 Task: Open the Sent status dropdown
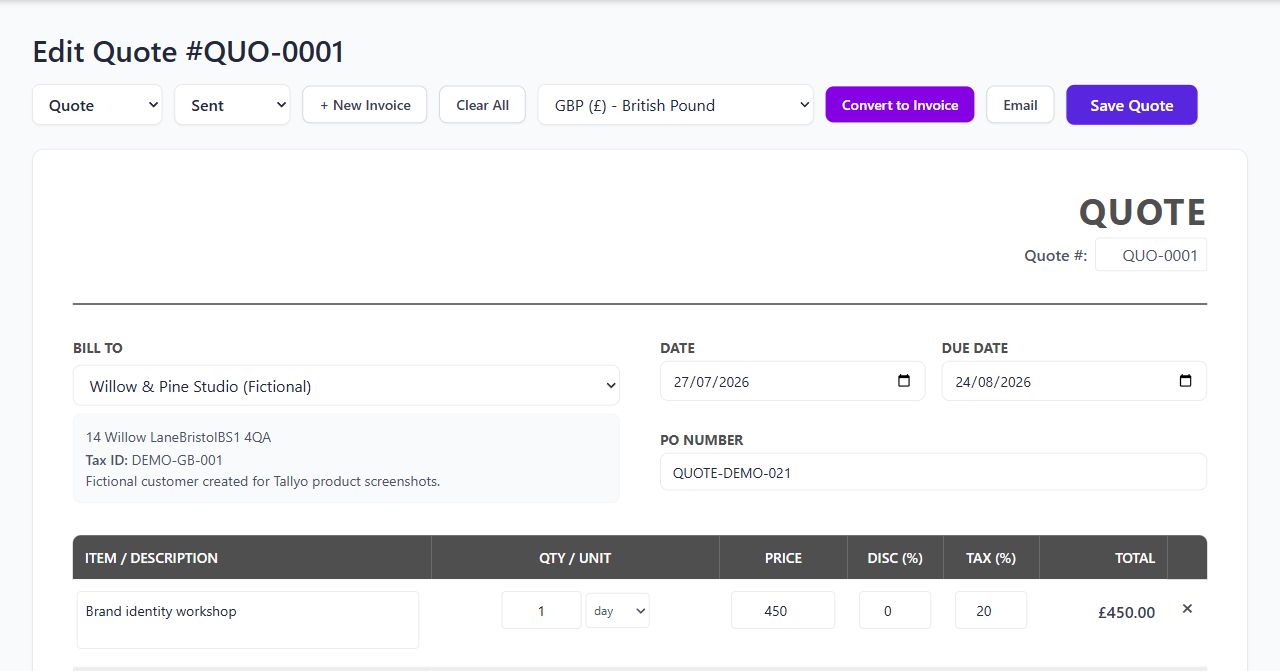pyautogui.click(x=232, y=105)
